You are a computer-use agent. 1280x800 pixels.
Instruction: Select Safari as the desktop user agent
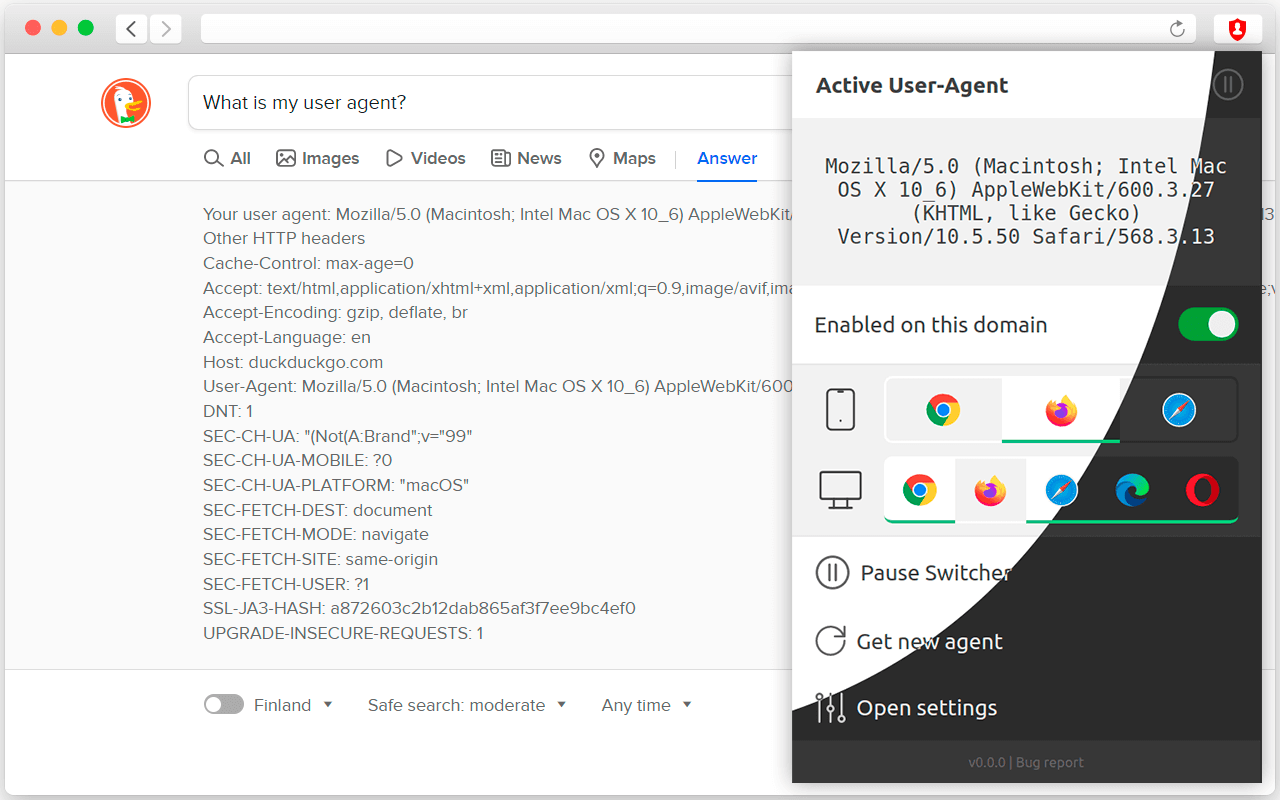click(1060, 490)
